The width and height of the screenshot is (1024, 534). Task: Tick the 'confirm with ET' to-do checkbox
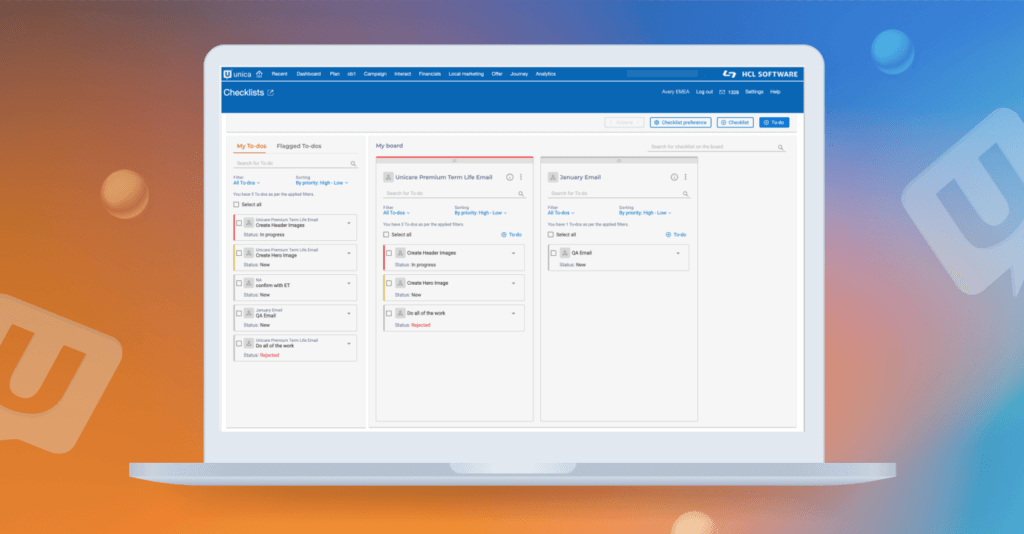pyautogui.click(x=238, y=283)
